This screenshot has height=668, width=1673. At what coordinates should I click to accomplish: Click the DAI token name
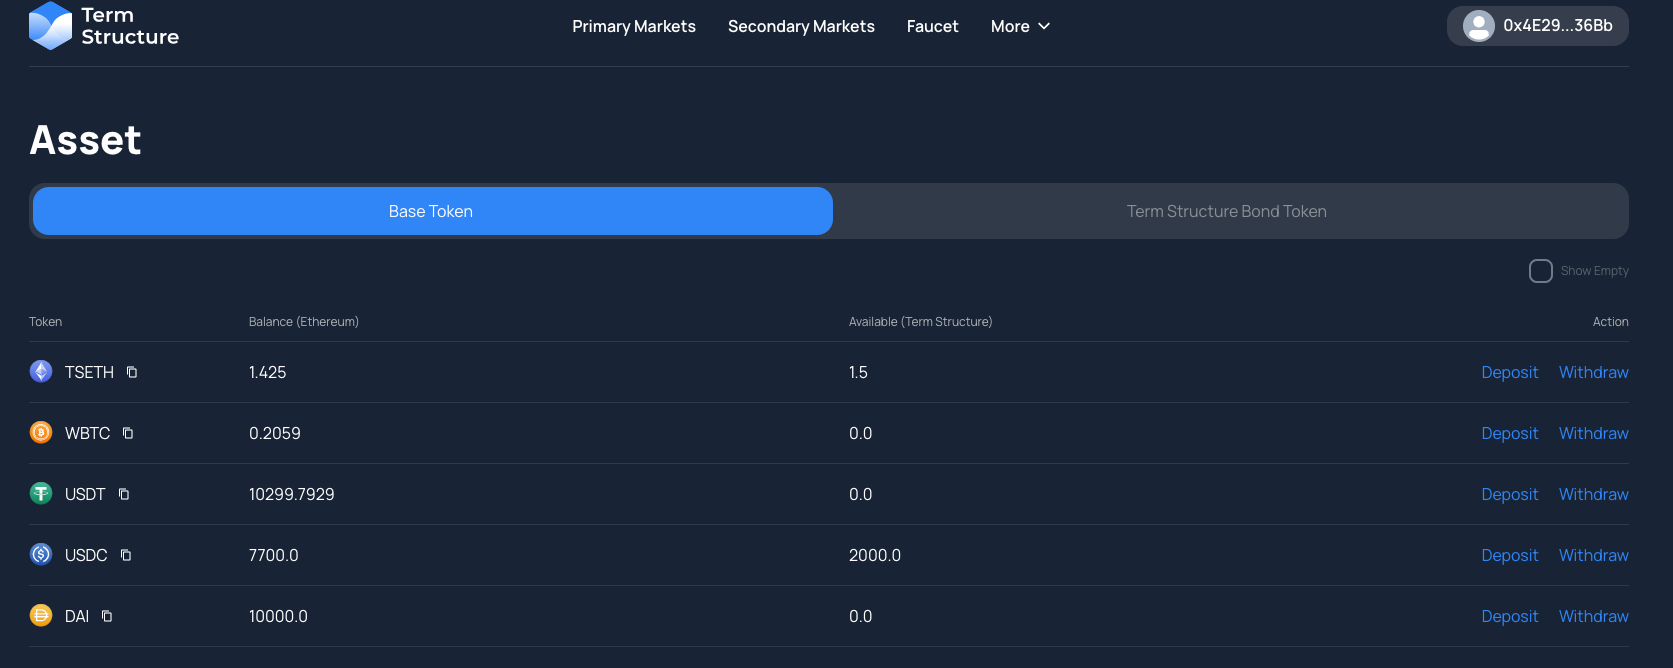coord(77,616)
